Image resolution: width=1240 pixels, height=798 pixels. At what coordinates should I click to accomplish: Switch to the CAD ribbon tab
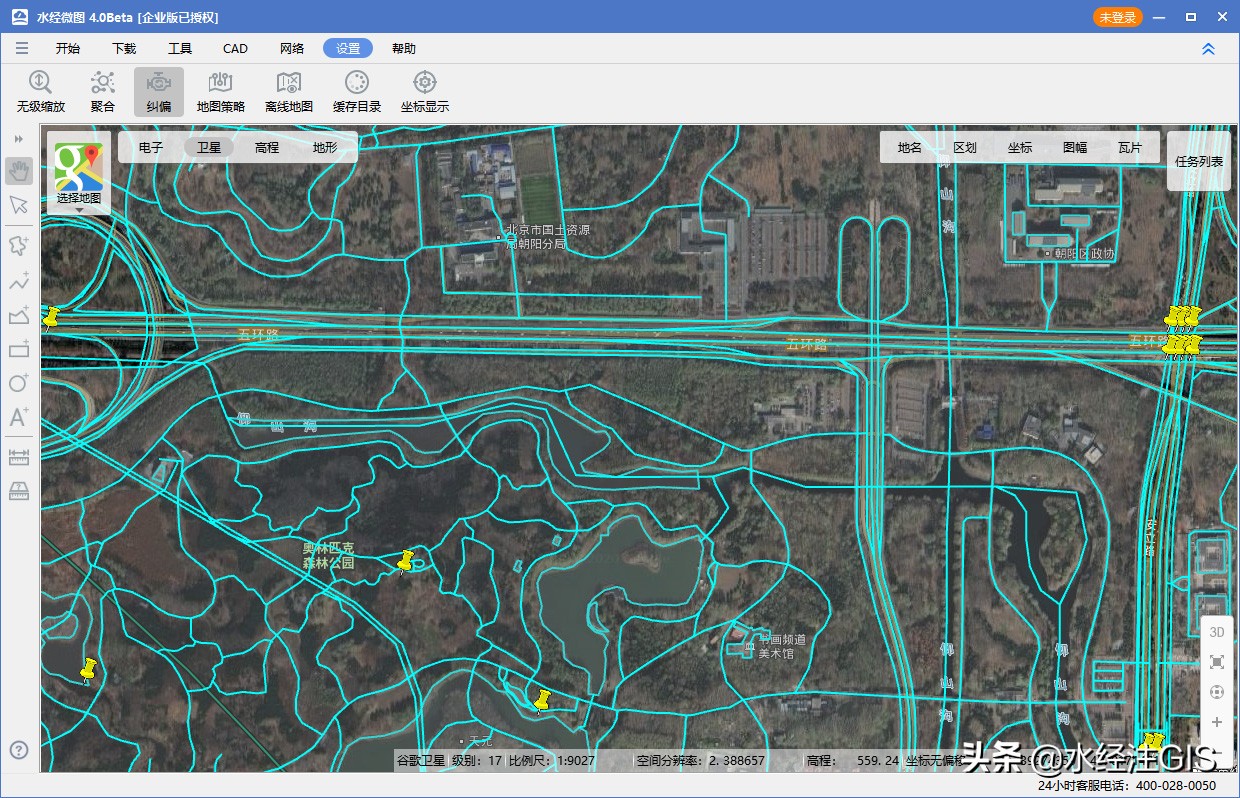(x=235, y=48)
